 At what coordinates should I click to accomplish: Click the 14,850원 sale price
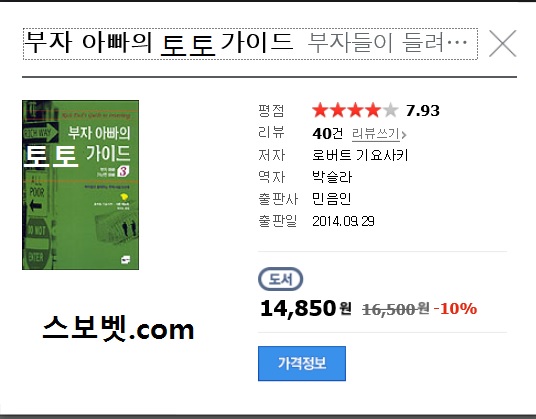coord(306,308)
